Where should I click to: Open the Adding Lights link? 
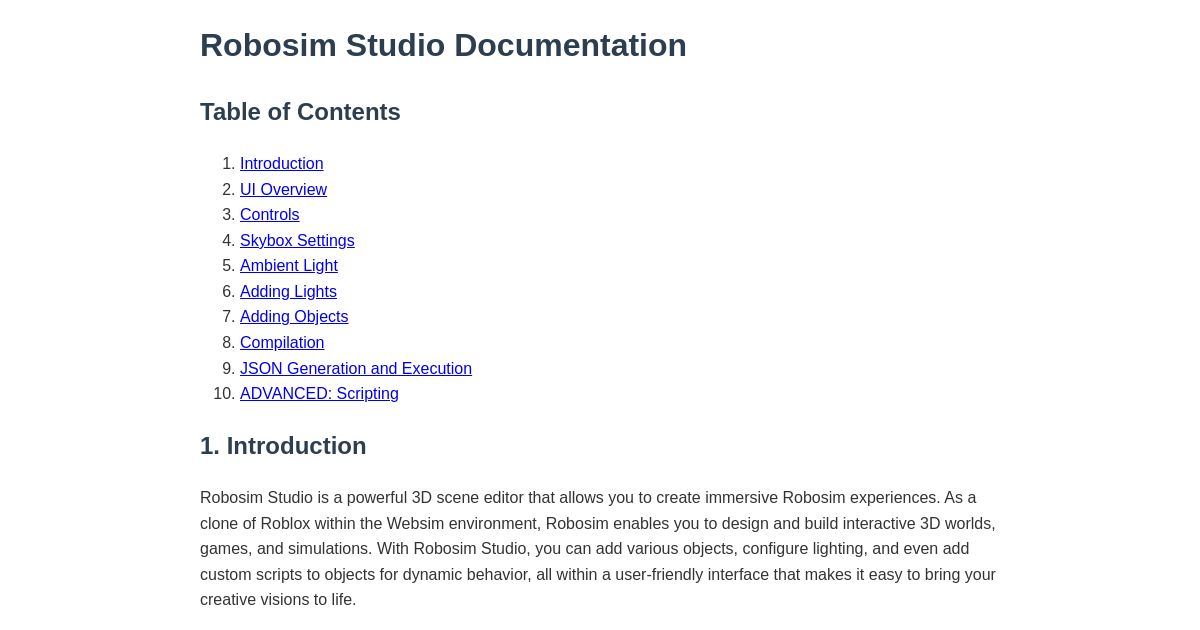pyautogui.click(x=288, y=291)
